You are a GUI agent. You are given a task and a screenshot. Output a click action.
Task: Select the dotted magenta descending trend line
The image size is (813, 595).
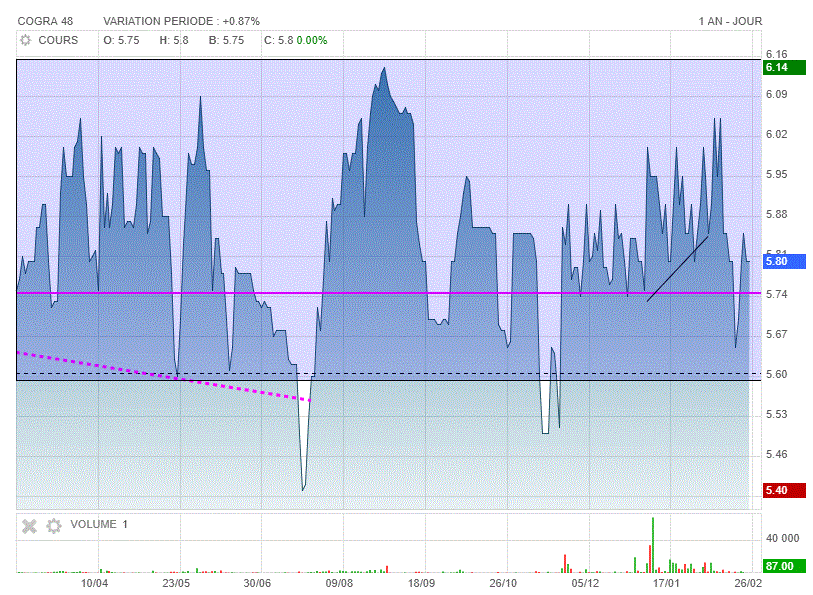pos(163,377)
